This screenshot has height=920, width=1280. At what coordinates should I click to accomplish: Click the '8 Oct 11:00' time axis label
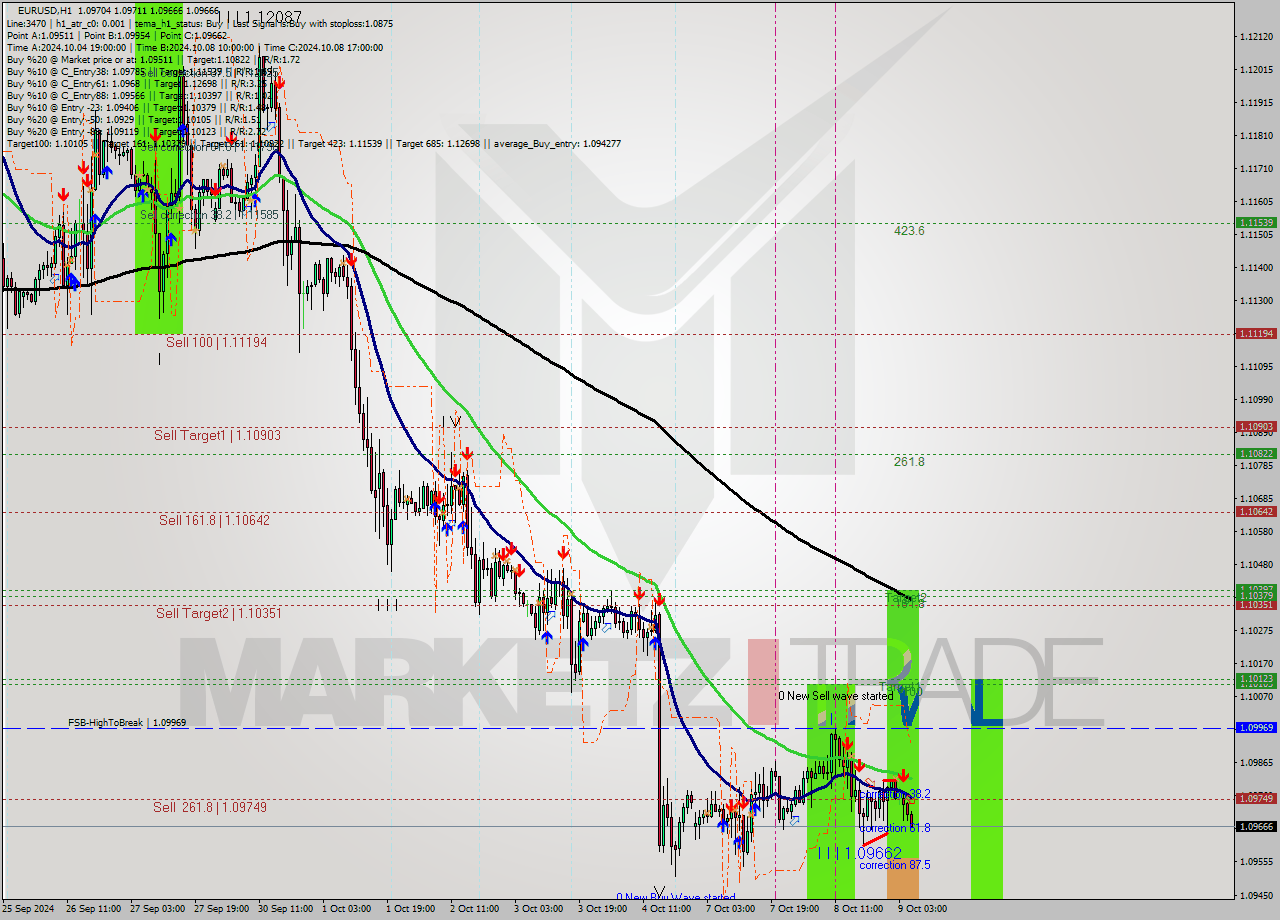(x=858, y=909)
